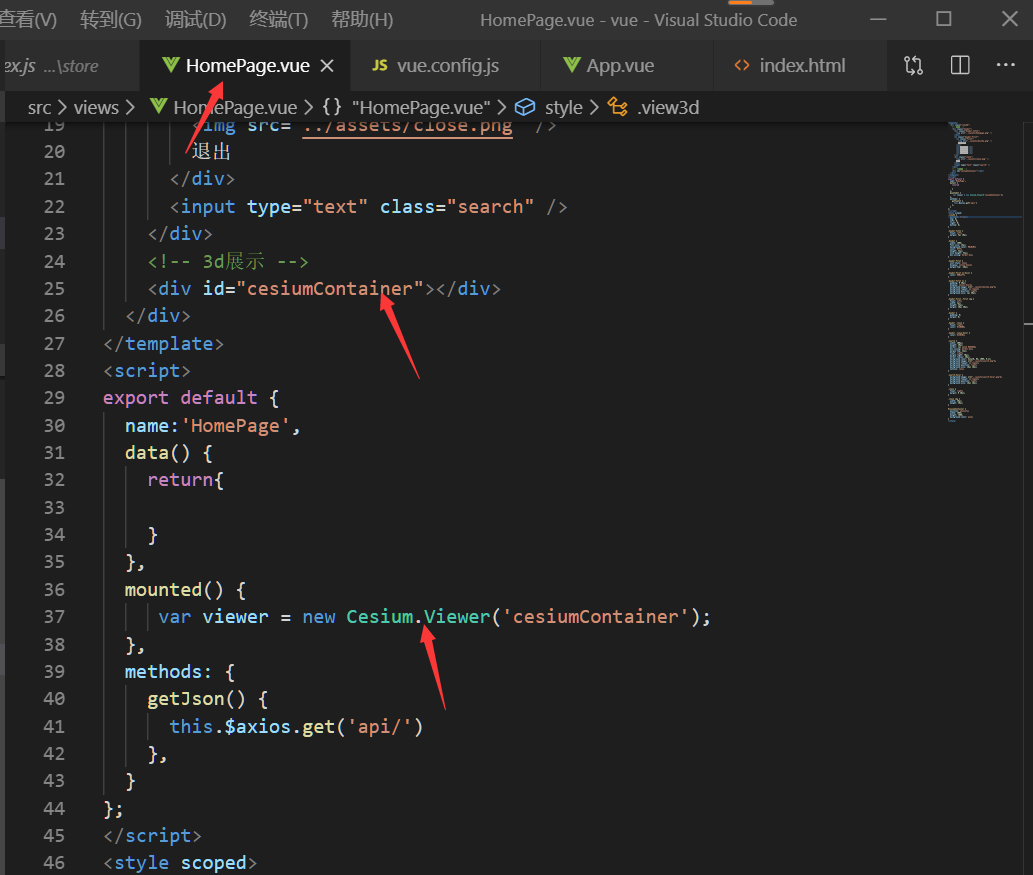
Task: Switch to the index.html tab
Action: pyautogui.click(x=802, y=66)
